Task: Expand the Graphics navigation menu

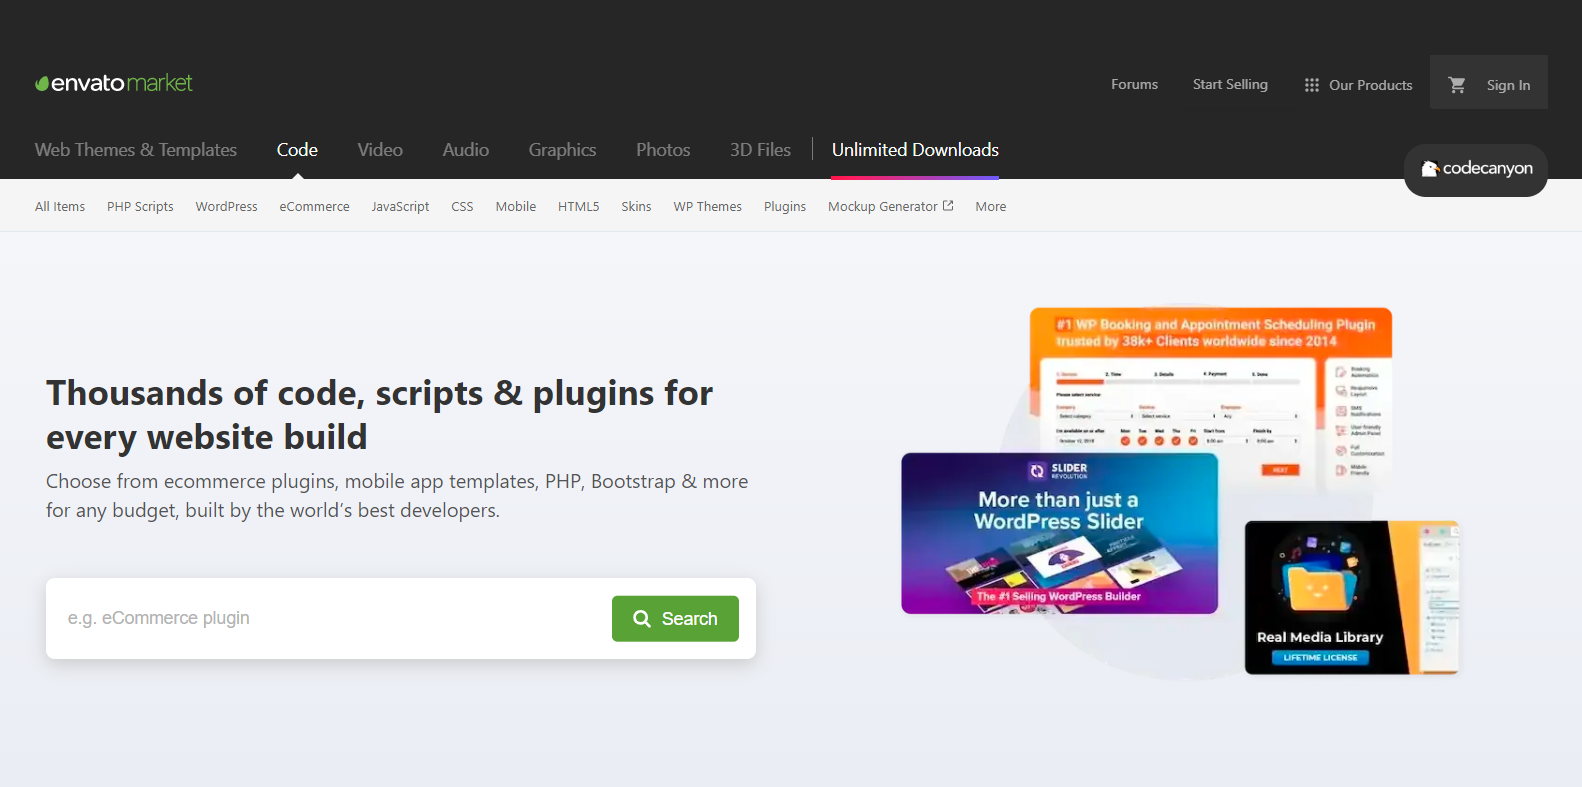Action: [562, 150]
